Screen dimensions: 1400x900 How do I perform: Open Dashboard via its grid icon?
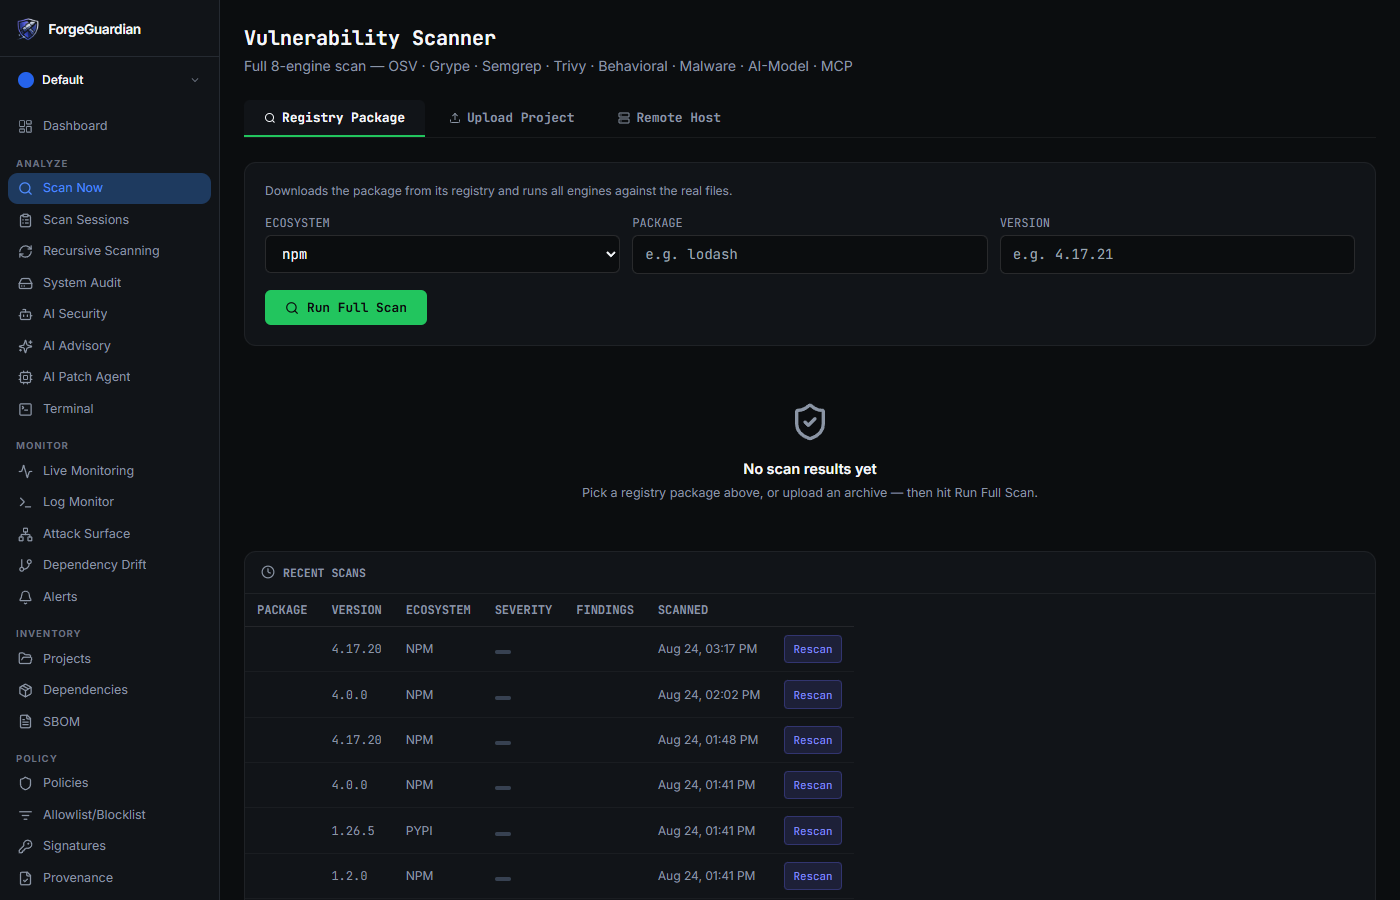[26, 126]
